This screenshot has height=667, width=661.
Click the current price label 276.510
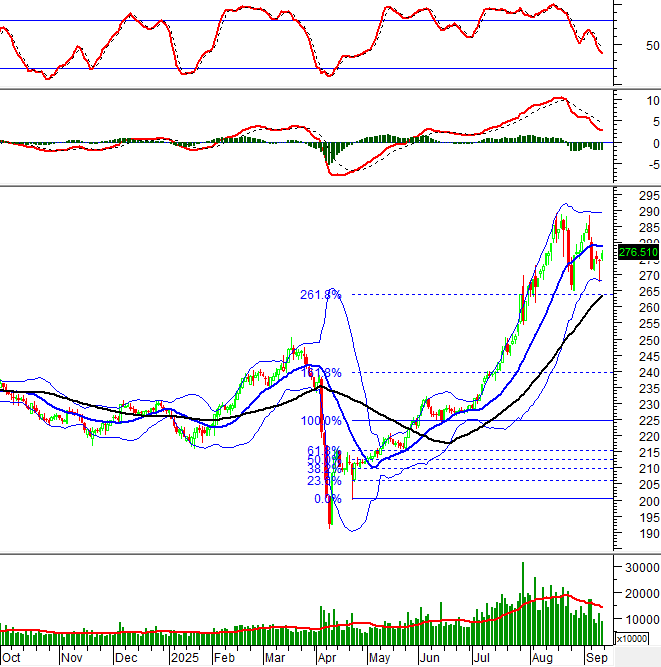[x=636, y=252]
